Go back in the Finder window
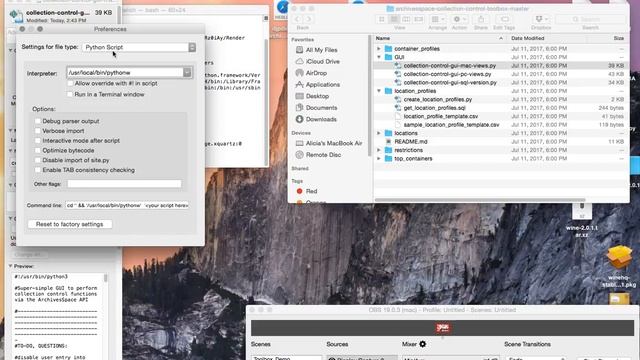Screen dimensions: 640x360 [x=298, y=19]
